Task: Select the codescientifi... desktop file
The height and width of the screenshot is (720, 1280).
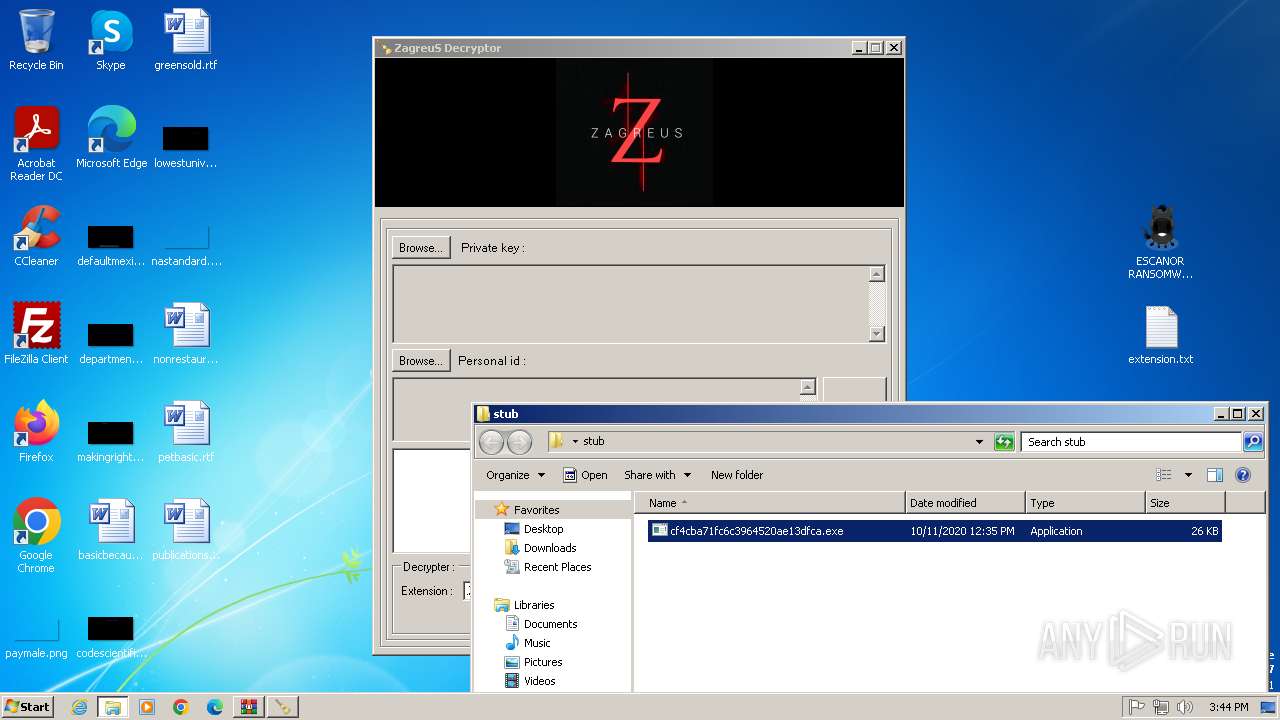Action: click(x=111, y=640)
